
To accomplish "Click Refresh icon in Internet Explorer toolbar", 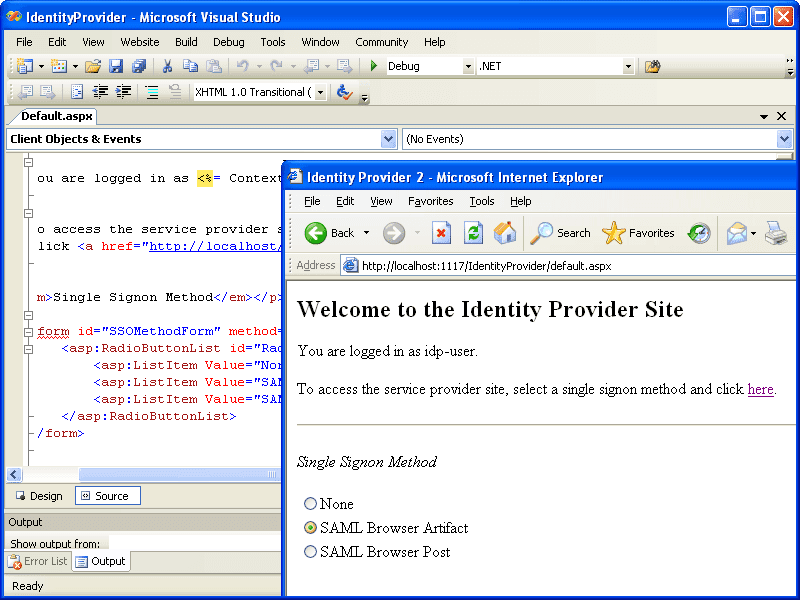I will [473, 233].
